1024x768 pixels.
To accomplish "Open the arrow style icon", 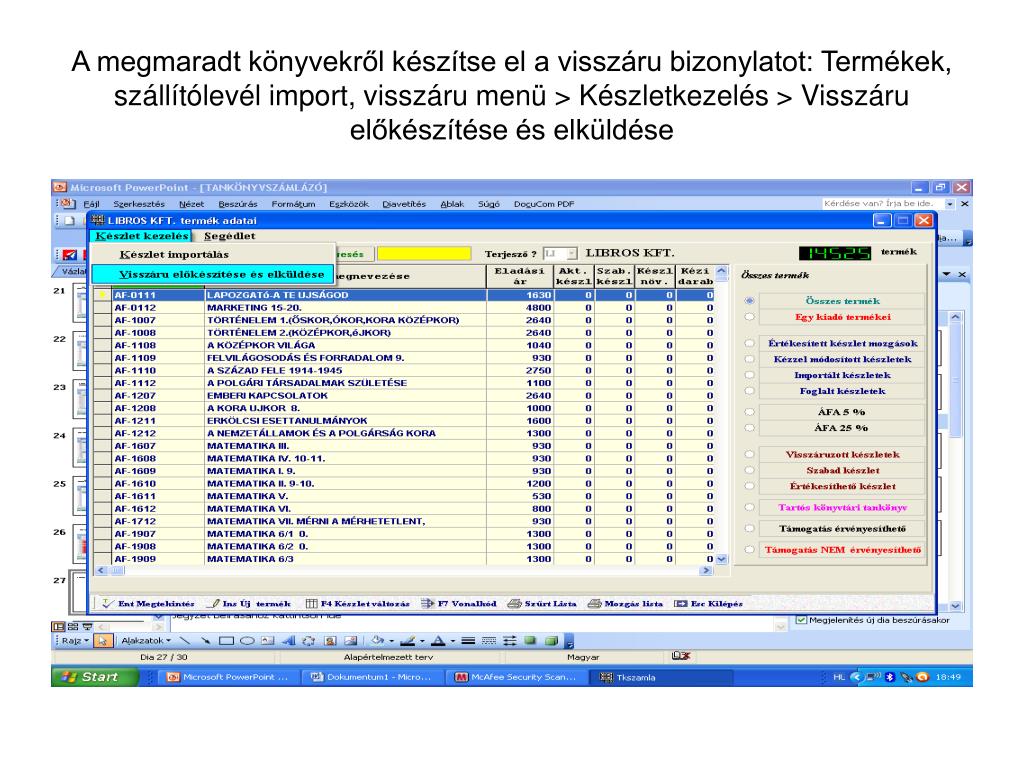I will click(509, 641).
